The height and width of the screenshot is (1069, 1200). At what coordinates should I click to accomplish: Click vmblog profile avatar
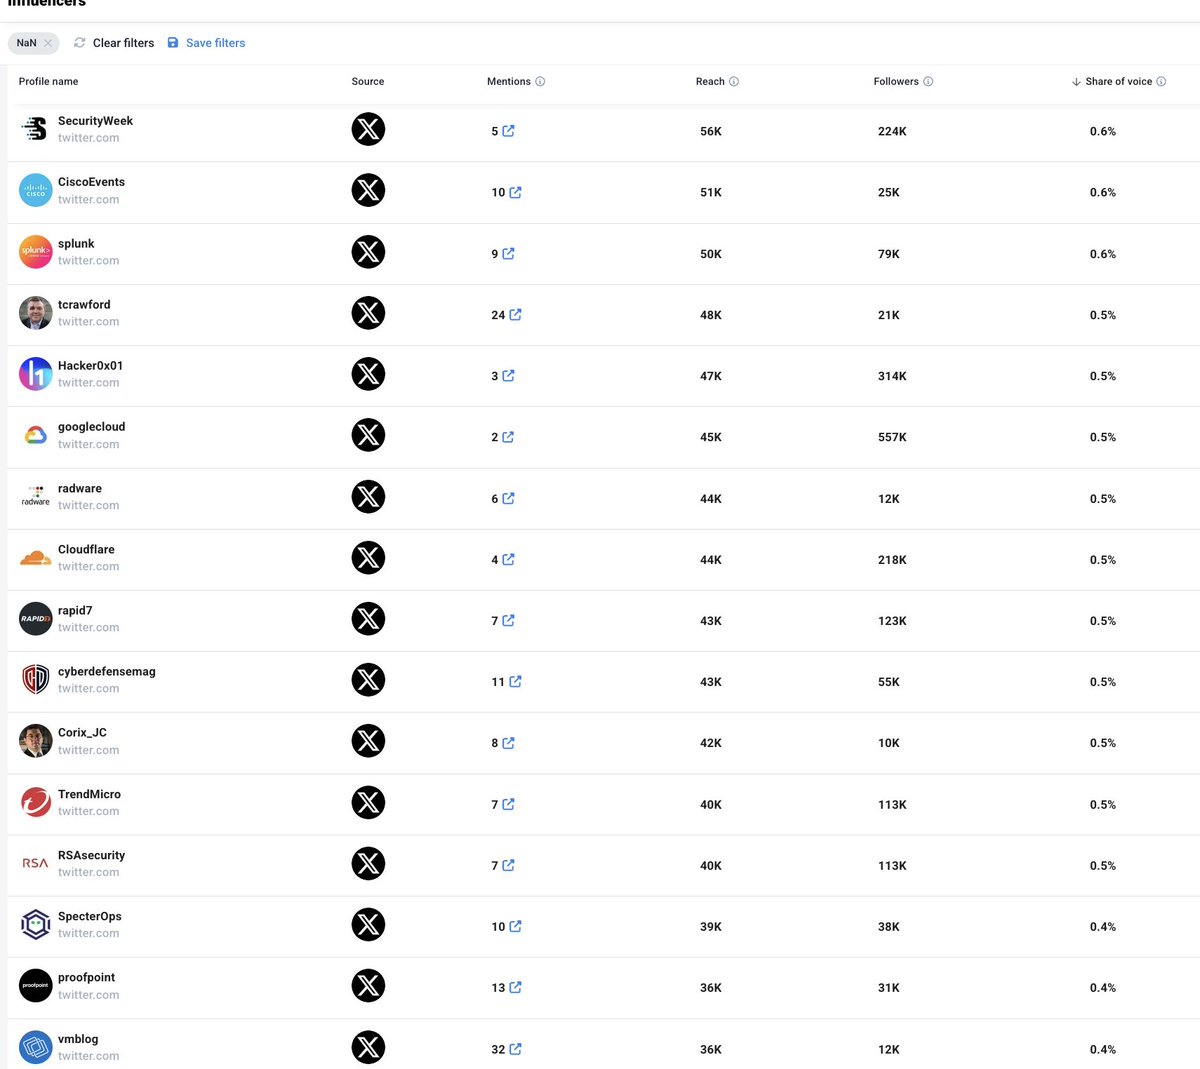pos(35,1047)
